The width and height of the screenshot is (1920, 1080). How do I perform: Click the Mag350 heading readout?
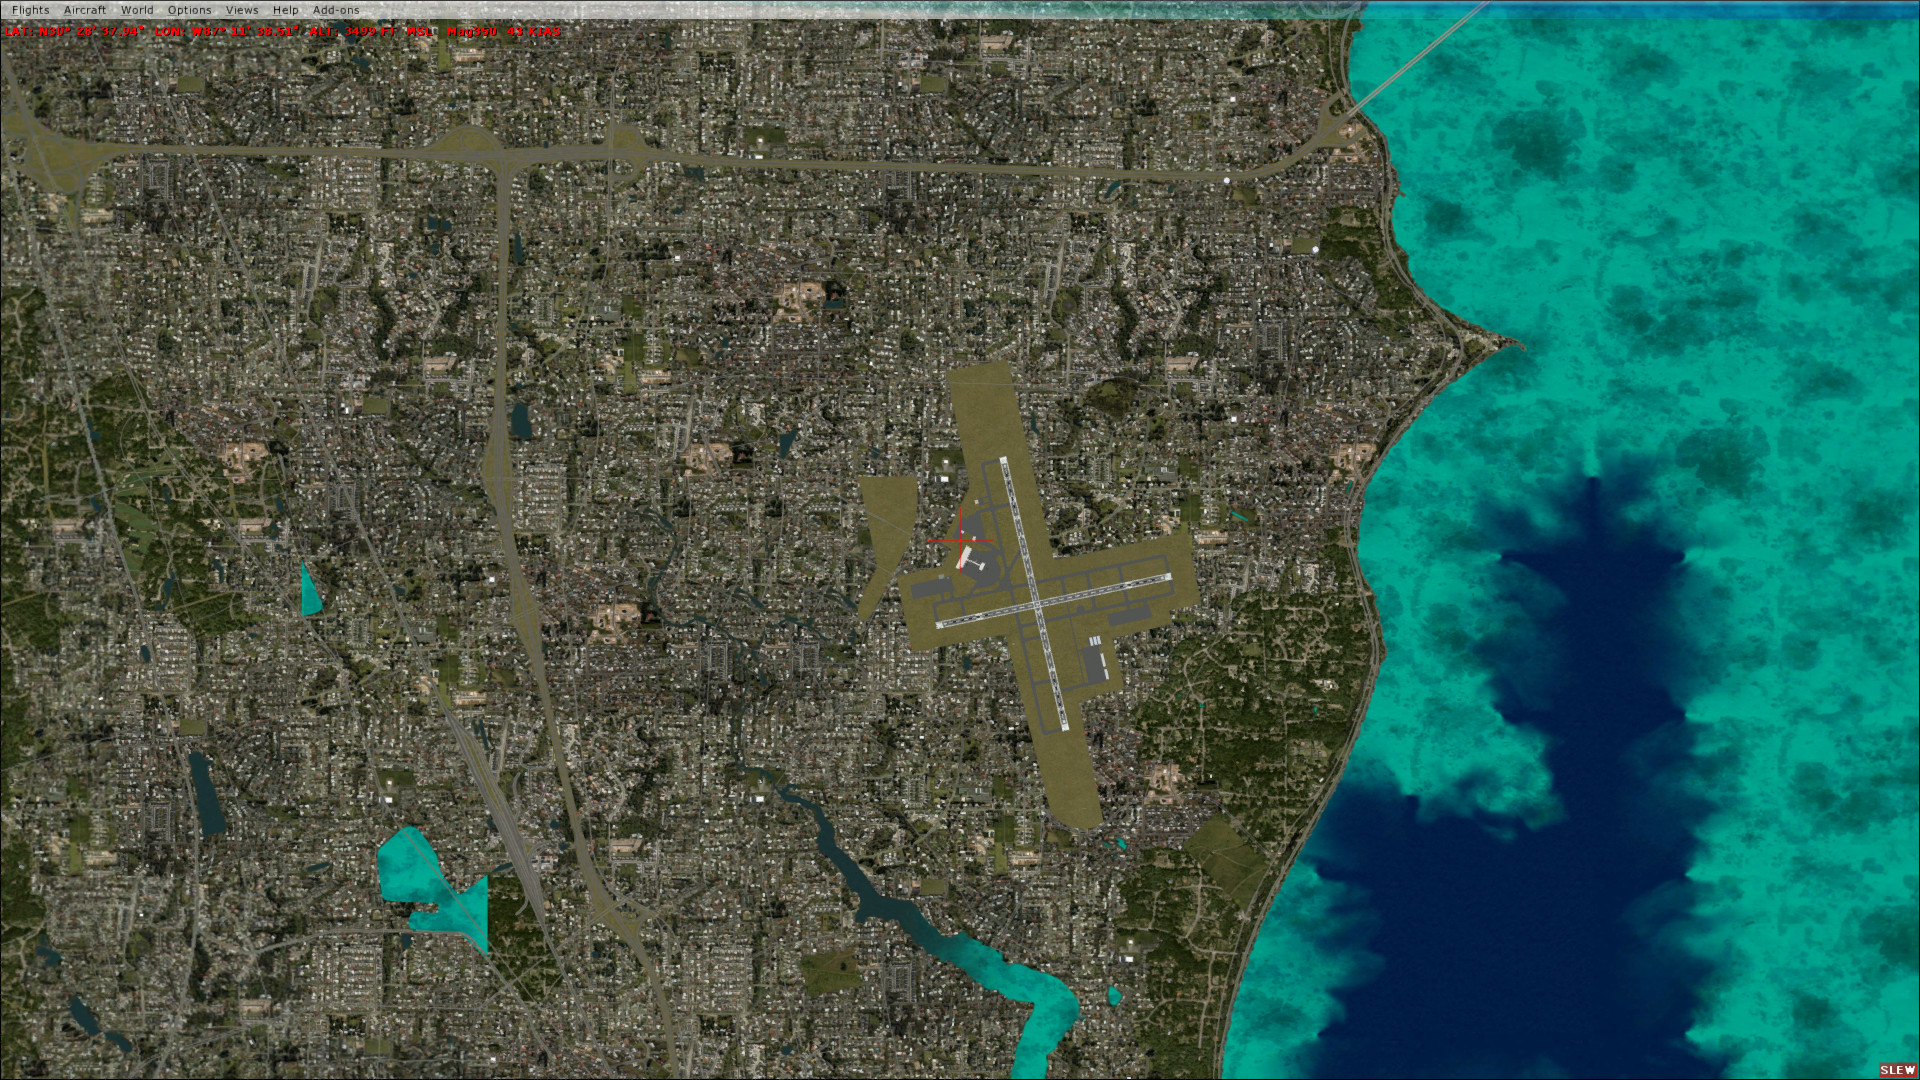coord(472,31)
